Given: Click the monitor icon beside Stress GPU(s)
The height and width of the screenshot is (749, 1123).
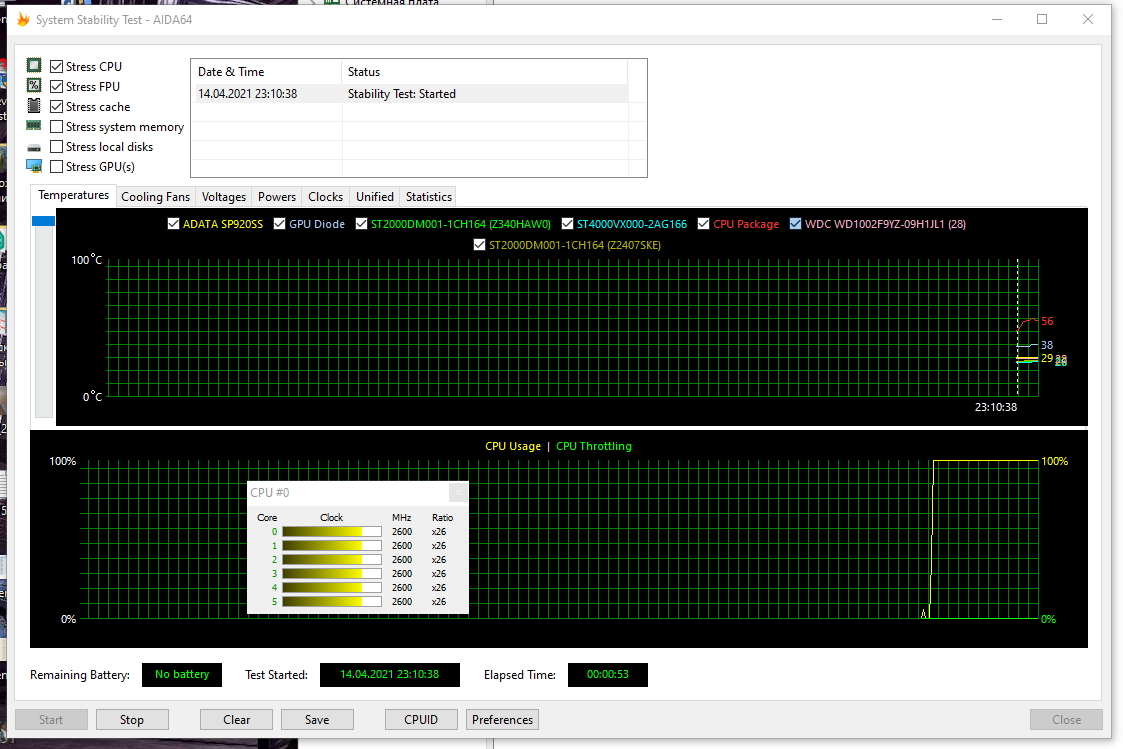Looking at the screenshot, I should 34,166.
